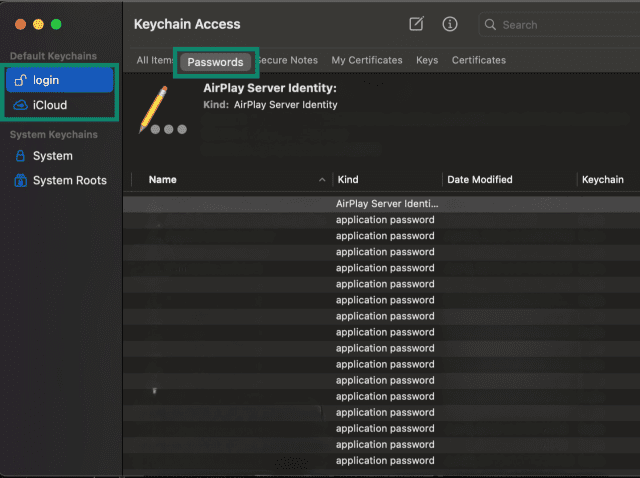
Task: Click the green zoom window button
Action: click(x=56, y=24)
